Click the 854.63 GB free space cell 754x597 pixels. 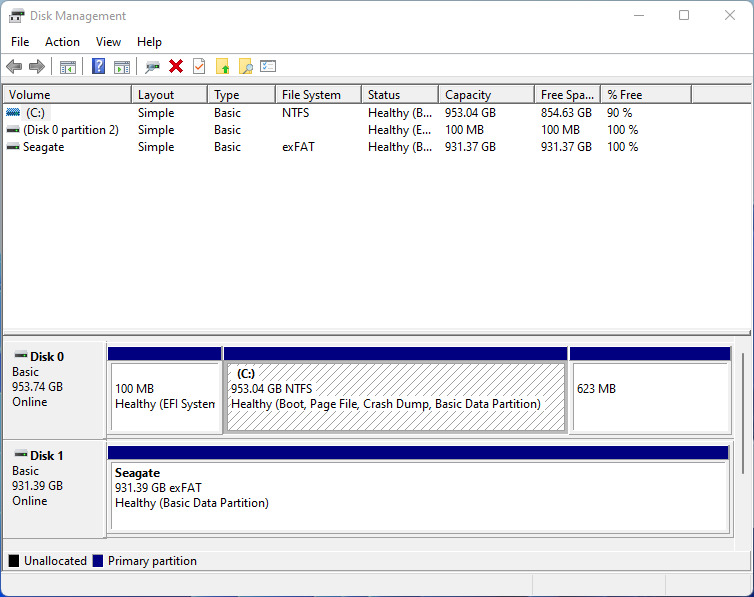pyautogui.click(x=566, y=112)
